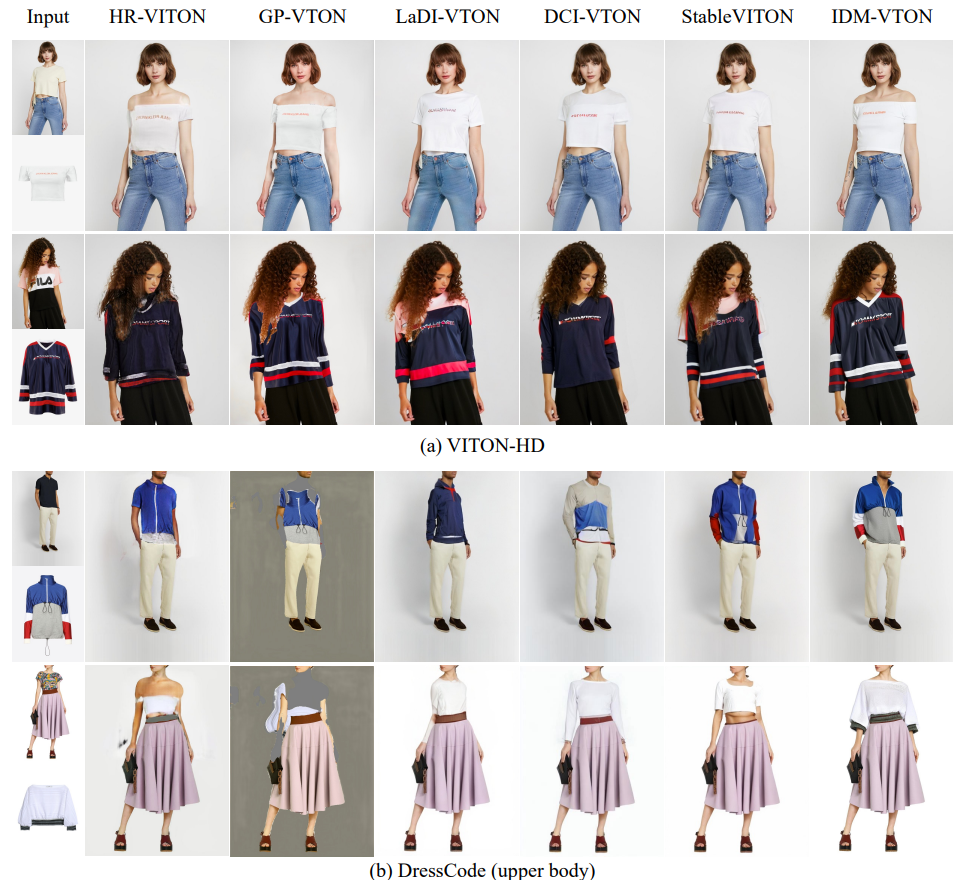Open HR-VITON result of navy jersey
The height and width of the screenshot is (880, 957).
pos(157,330)
